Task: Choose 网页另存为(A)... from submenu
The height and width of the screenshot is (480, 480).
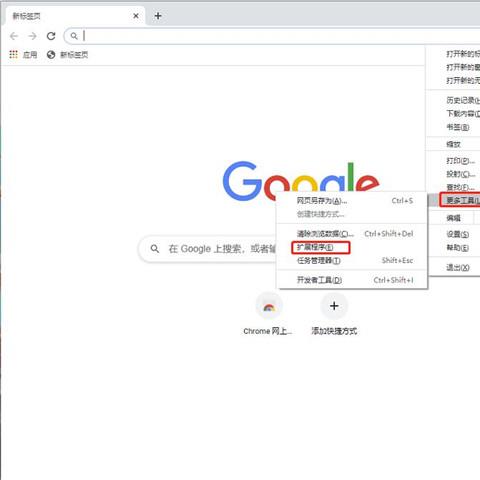Action: 353,201
